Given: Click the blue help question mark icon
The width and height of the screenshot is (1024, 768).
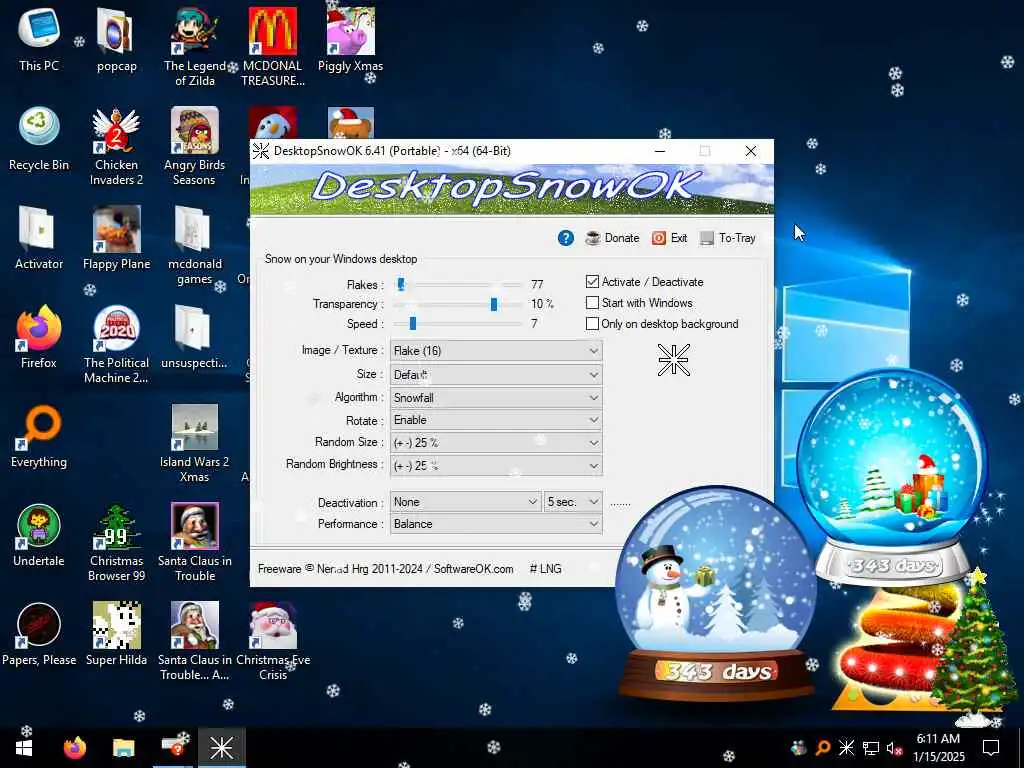Looking at the screenshot, I should click(x=566, y=238).
